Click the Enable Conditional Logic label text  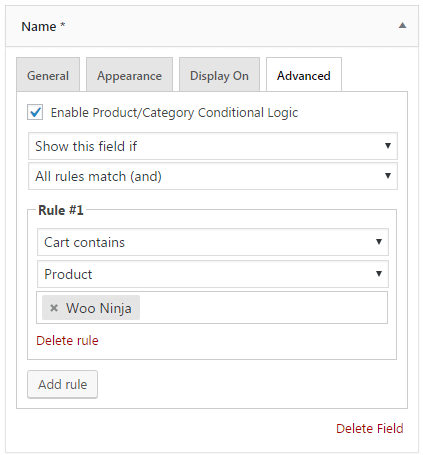tap(174, 113)
